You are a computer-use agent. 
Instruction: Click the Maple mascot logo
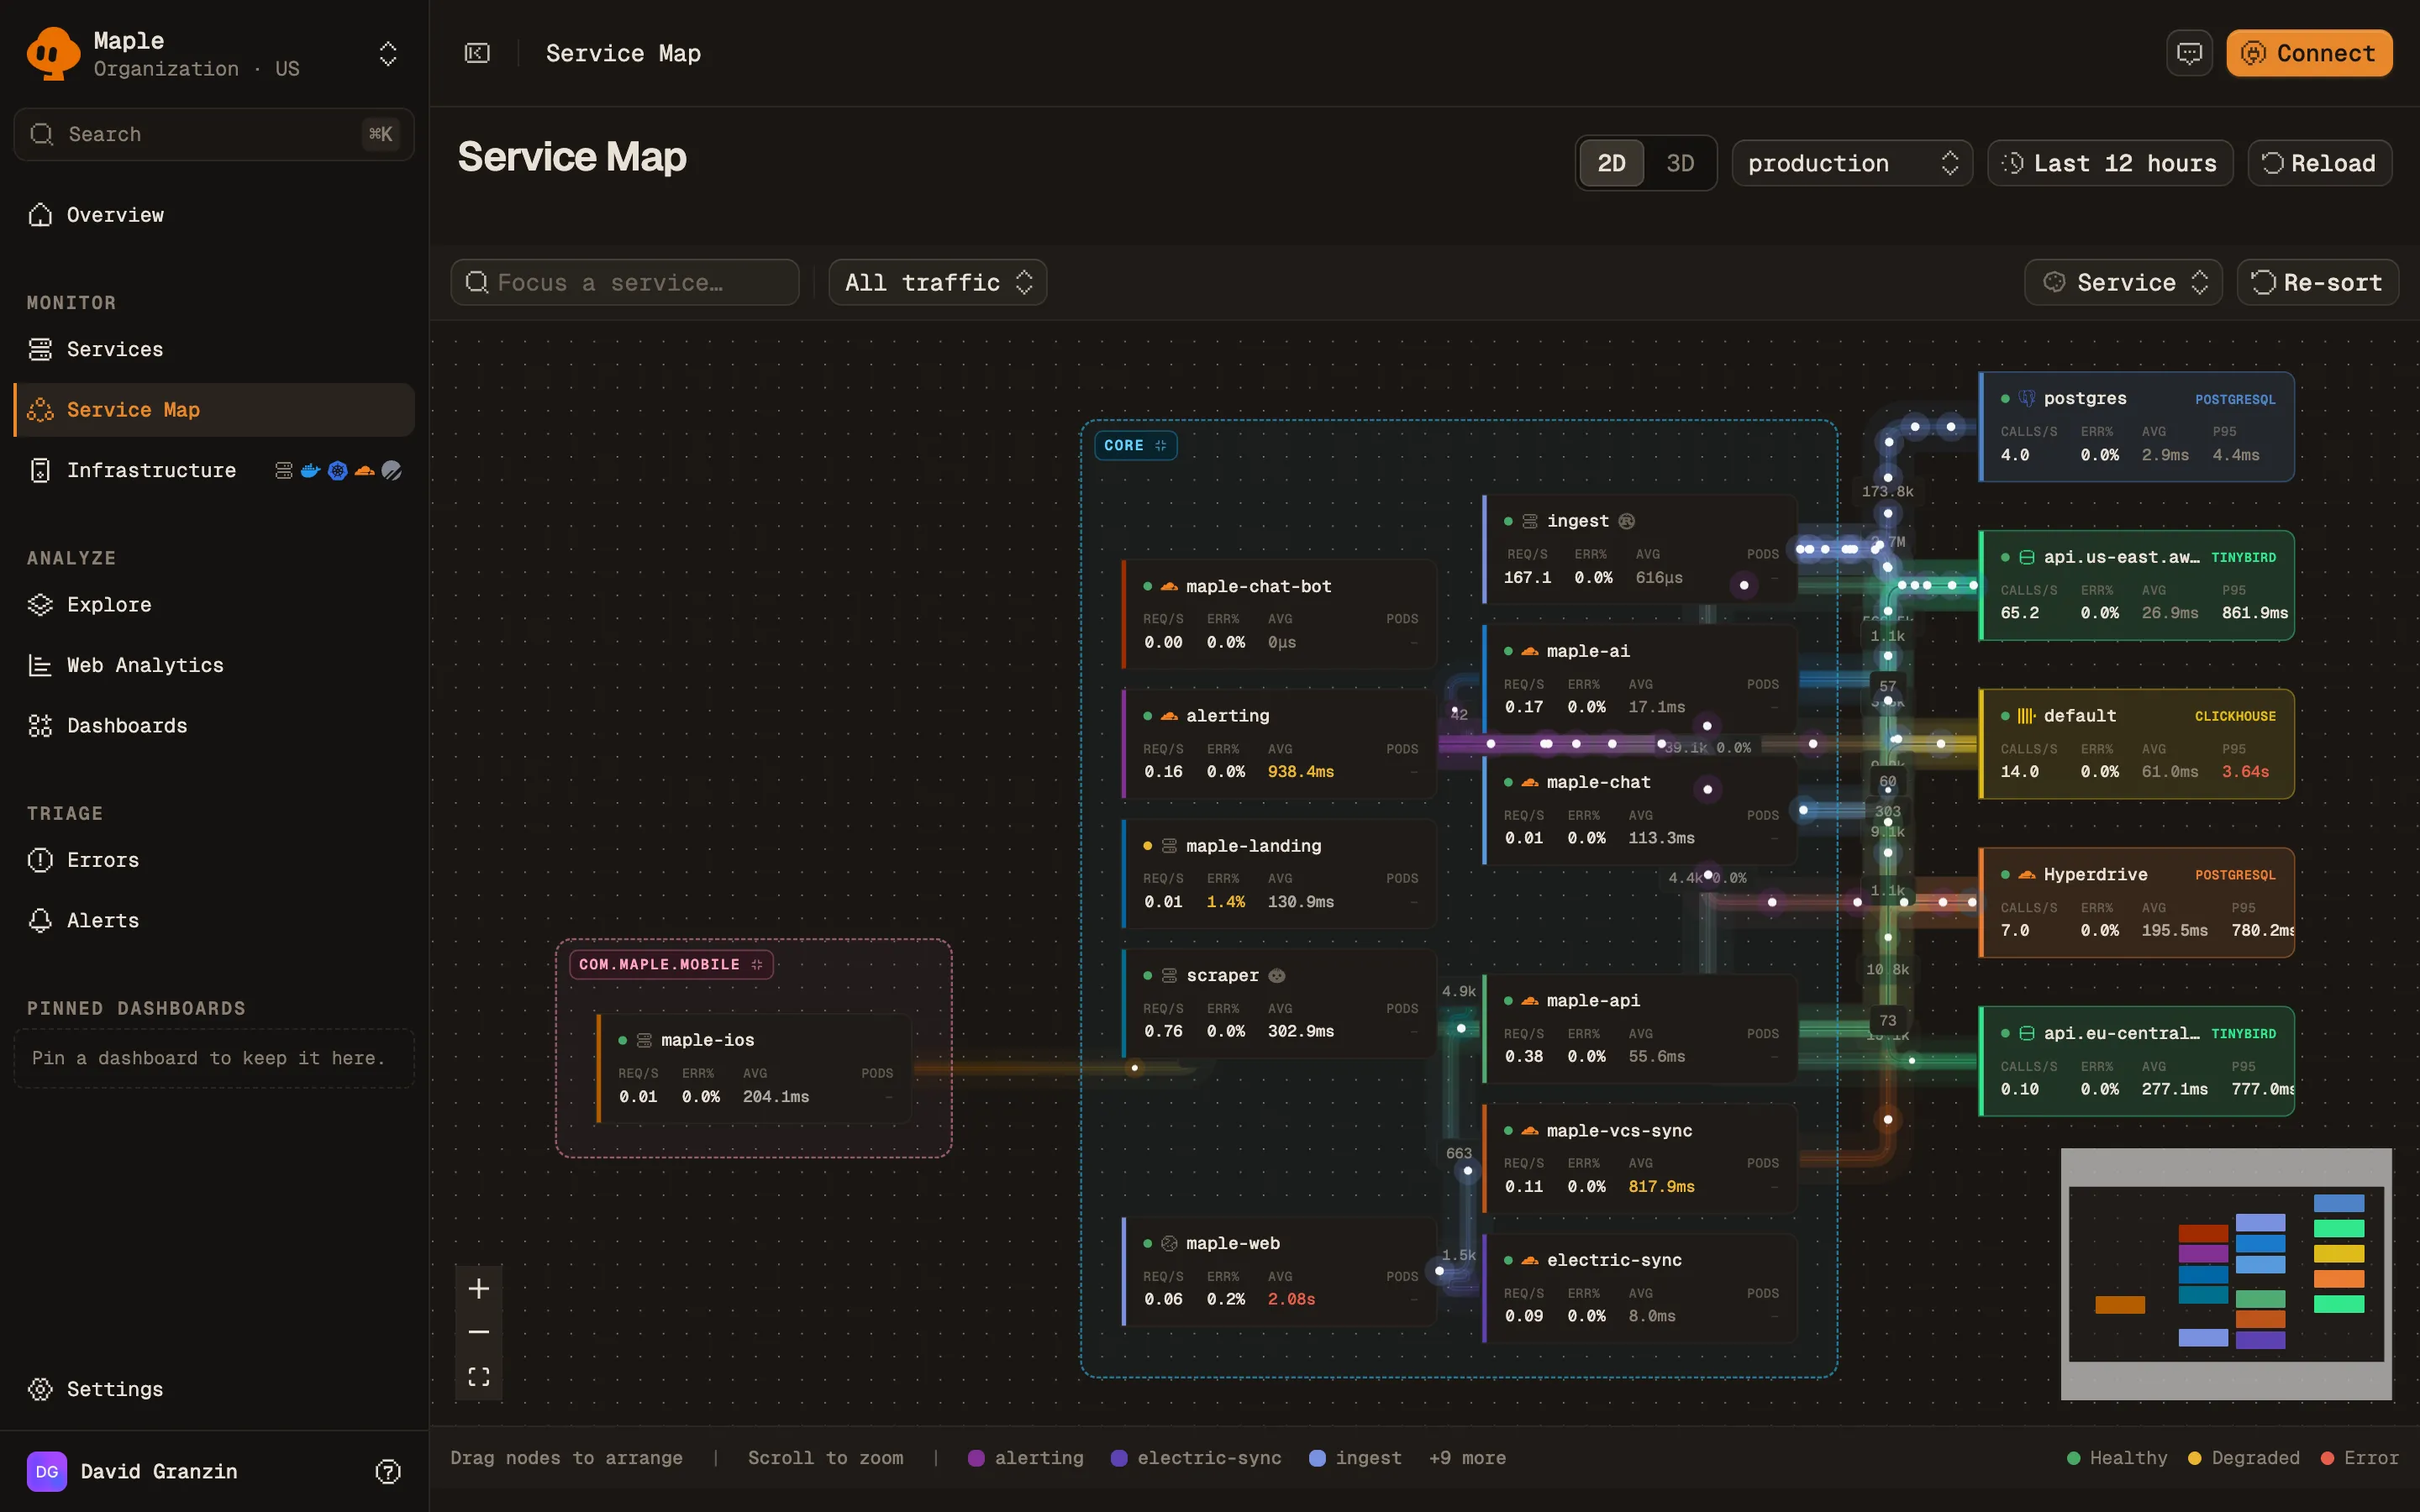tap(52, 53)
